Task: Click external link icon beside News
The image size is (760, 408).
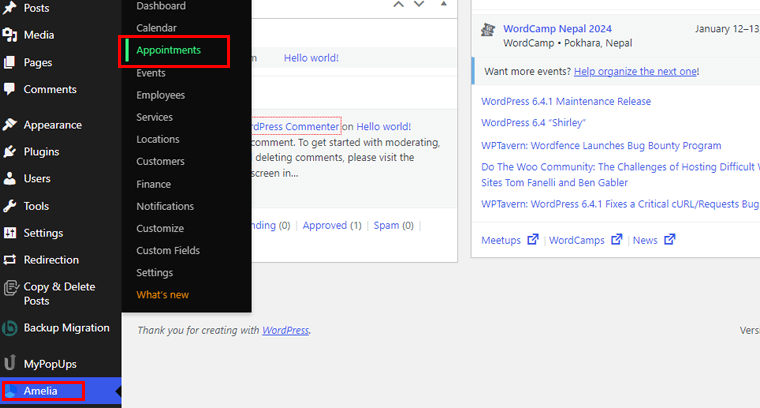Action: [669, 239]
